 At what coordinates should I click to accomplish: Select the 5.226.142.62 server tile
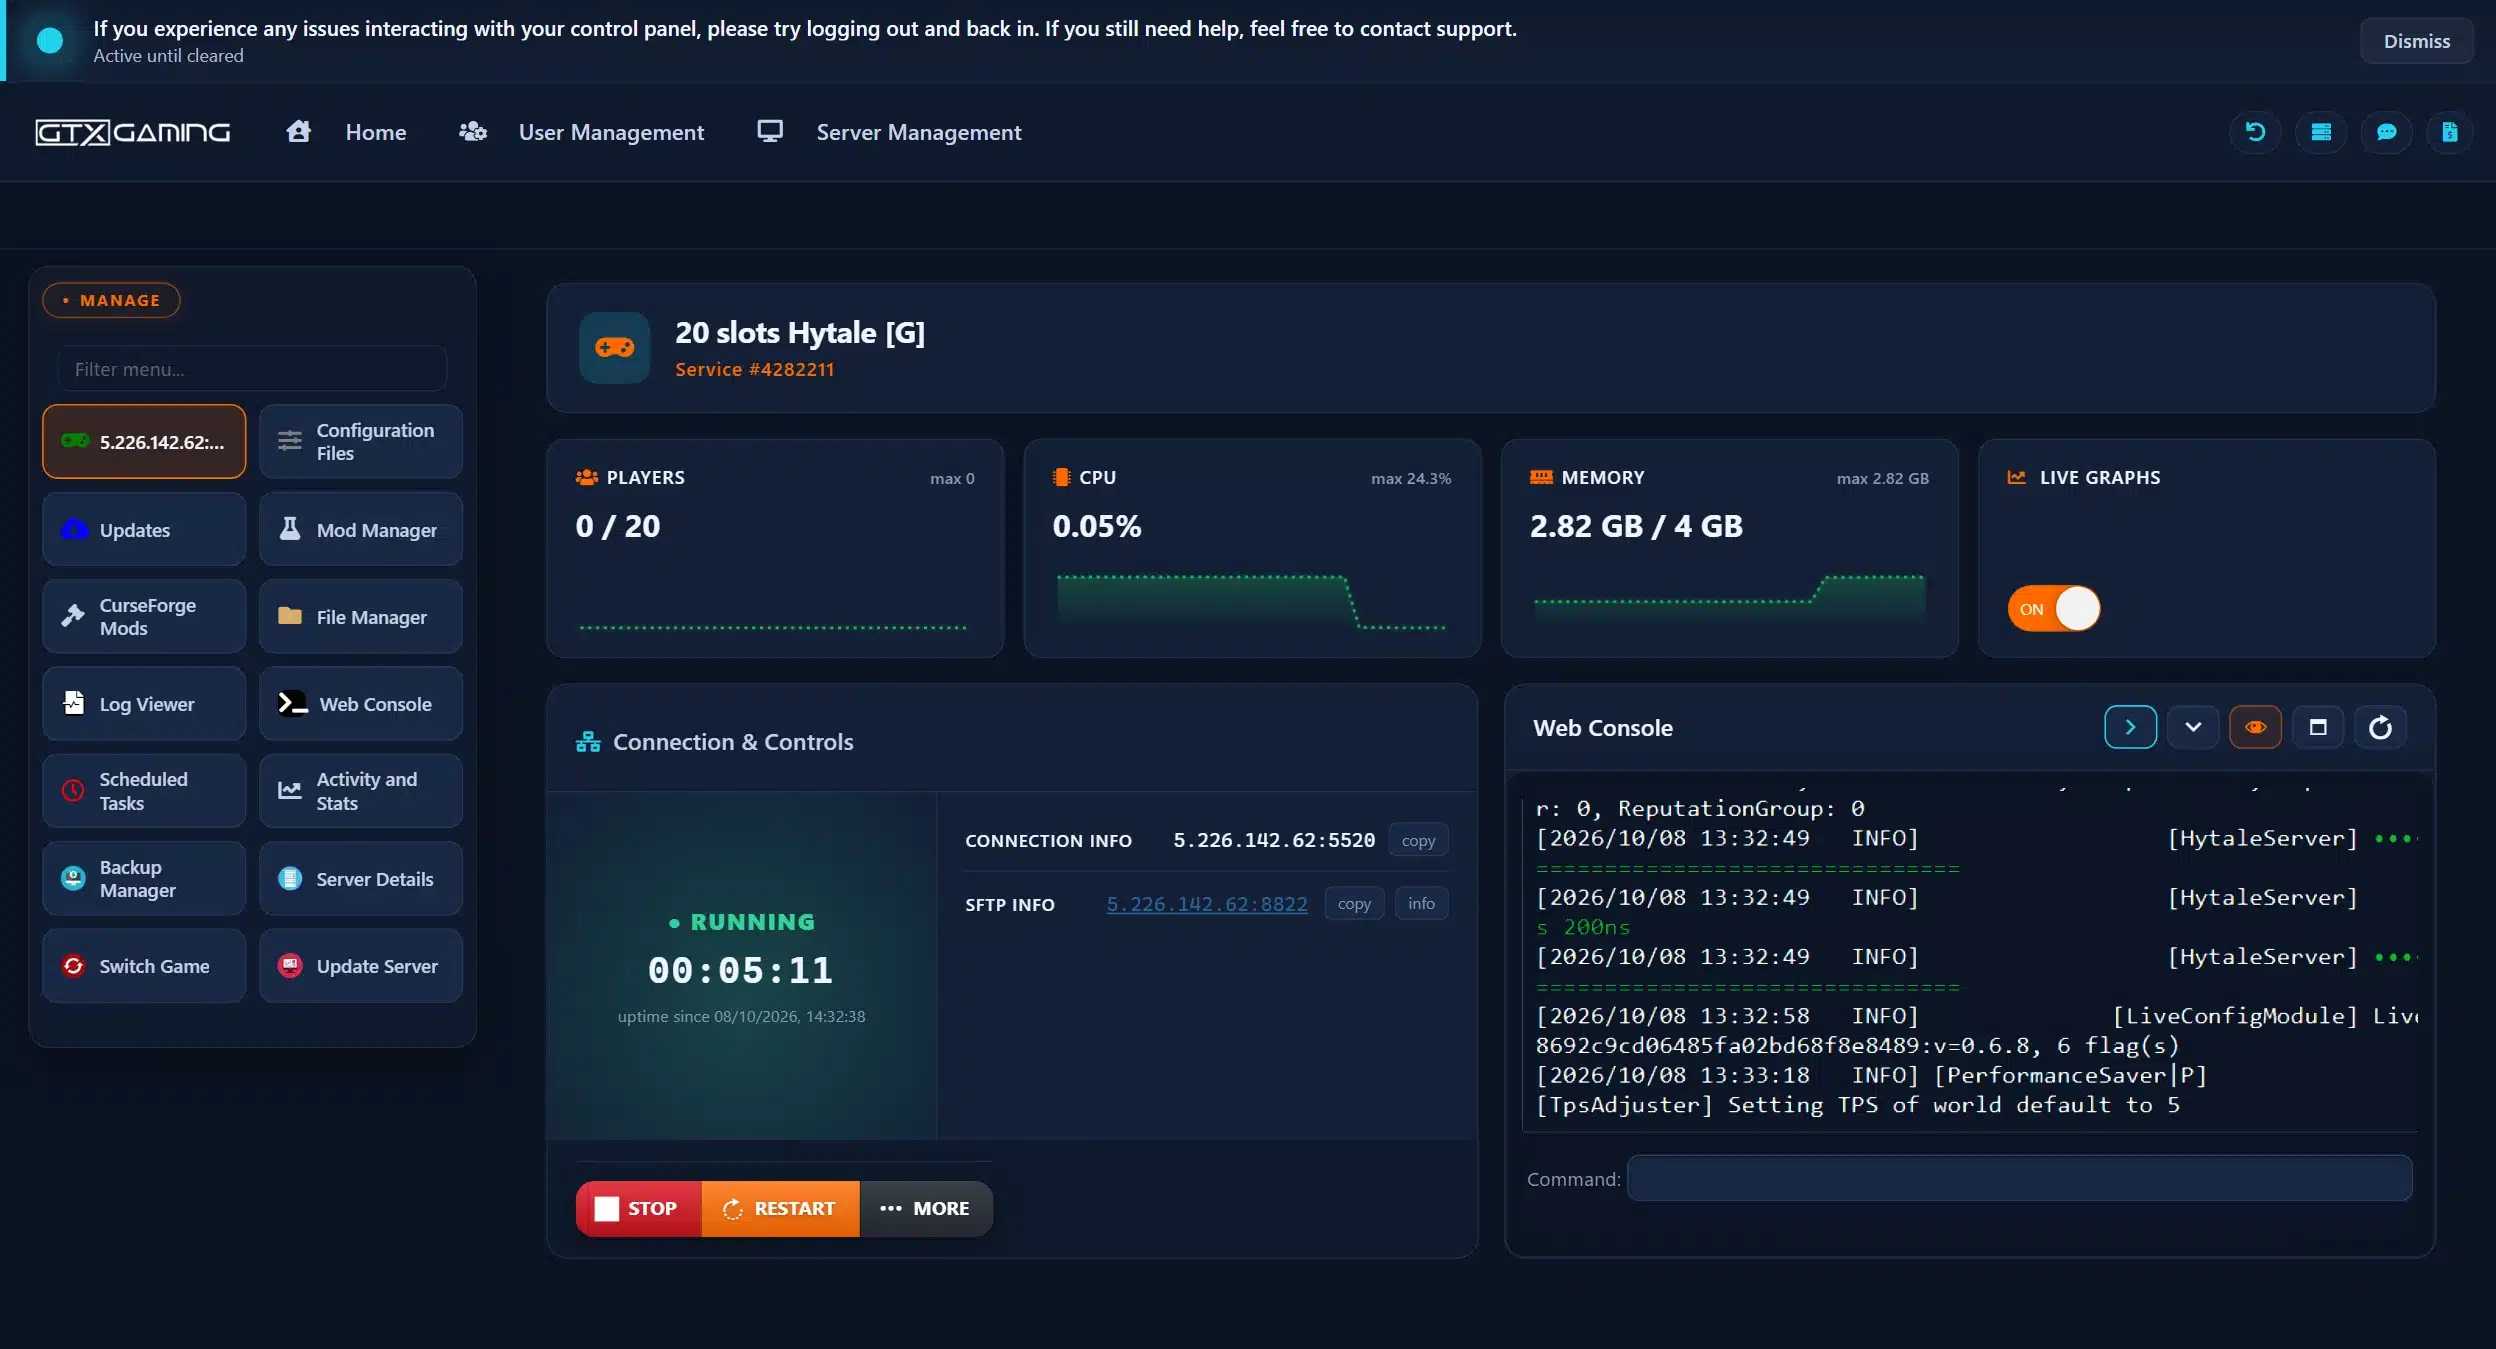coord(144,441)
